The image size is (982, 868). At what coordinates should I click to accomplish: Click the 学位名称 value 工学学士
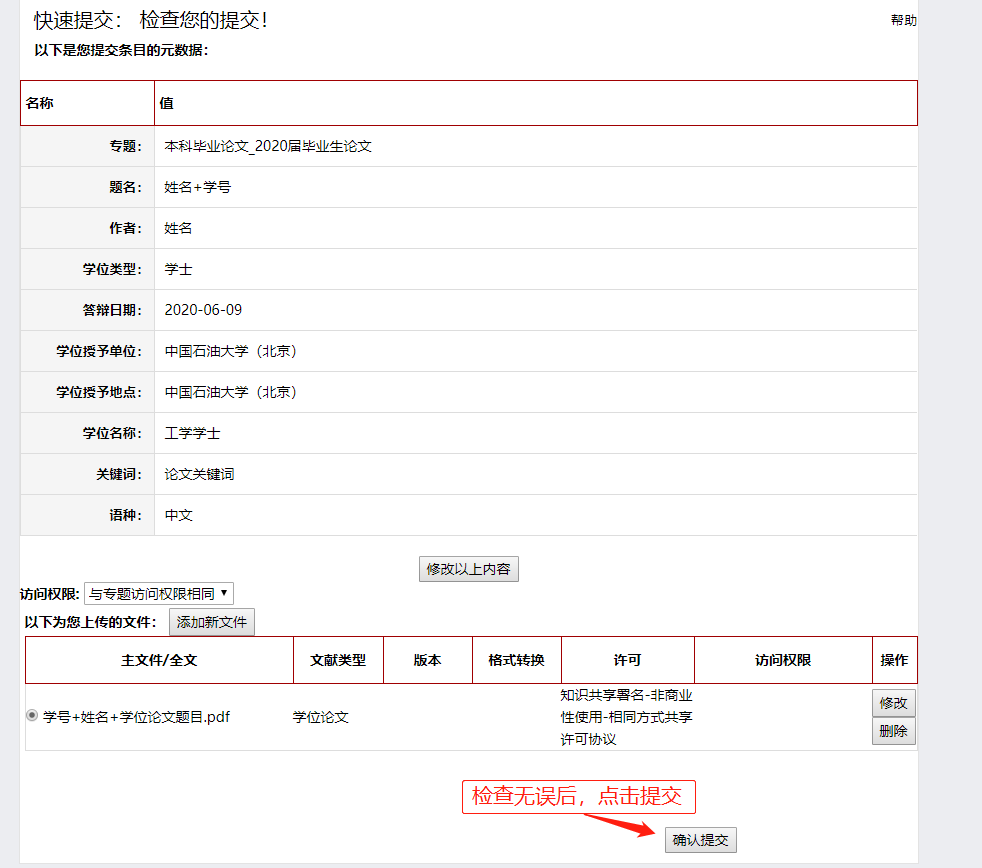(x=192, y=433)
